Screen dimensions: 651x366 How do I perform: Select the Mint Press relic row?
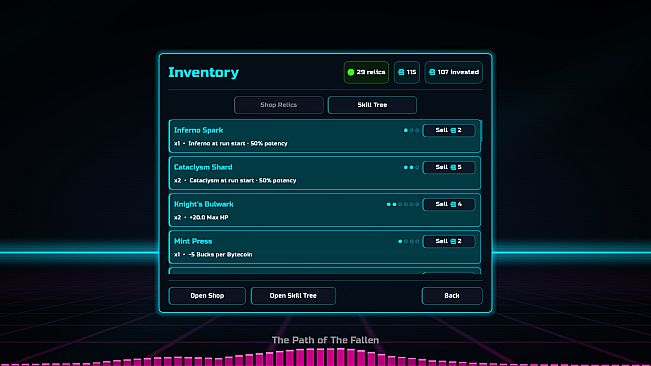click(325, 247)
